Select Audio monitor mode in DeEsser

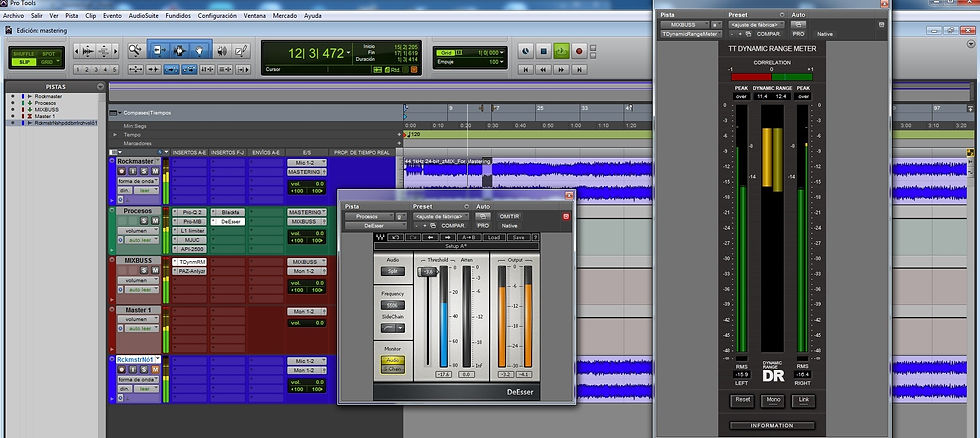tap(393, 361)
